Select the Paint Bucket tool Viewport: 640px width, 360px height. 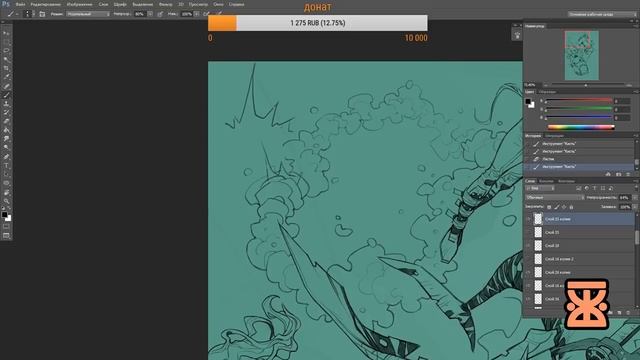pyautogui.click(x=6, y=130)
